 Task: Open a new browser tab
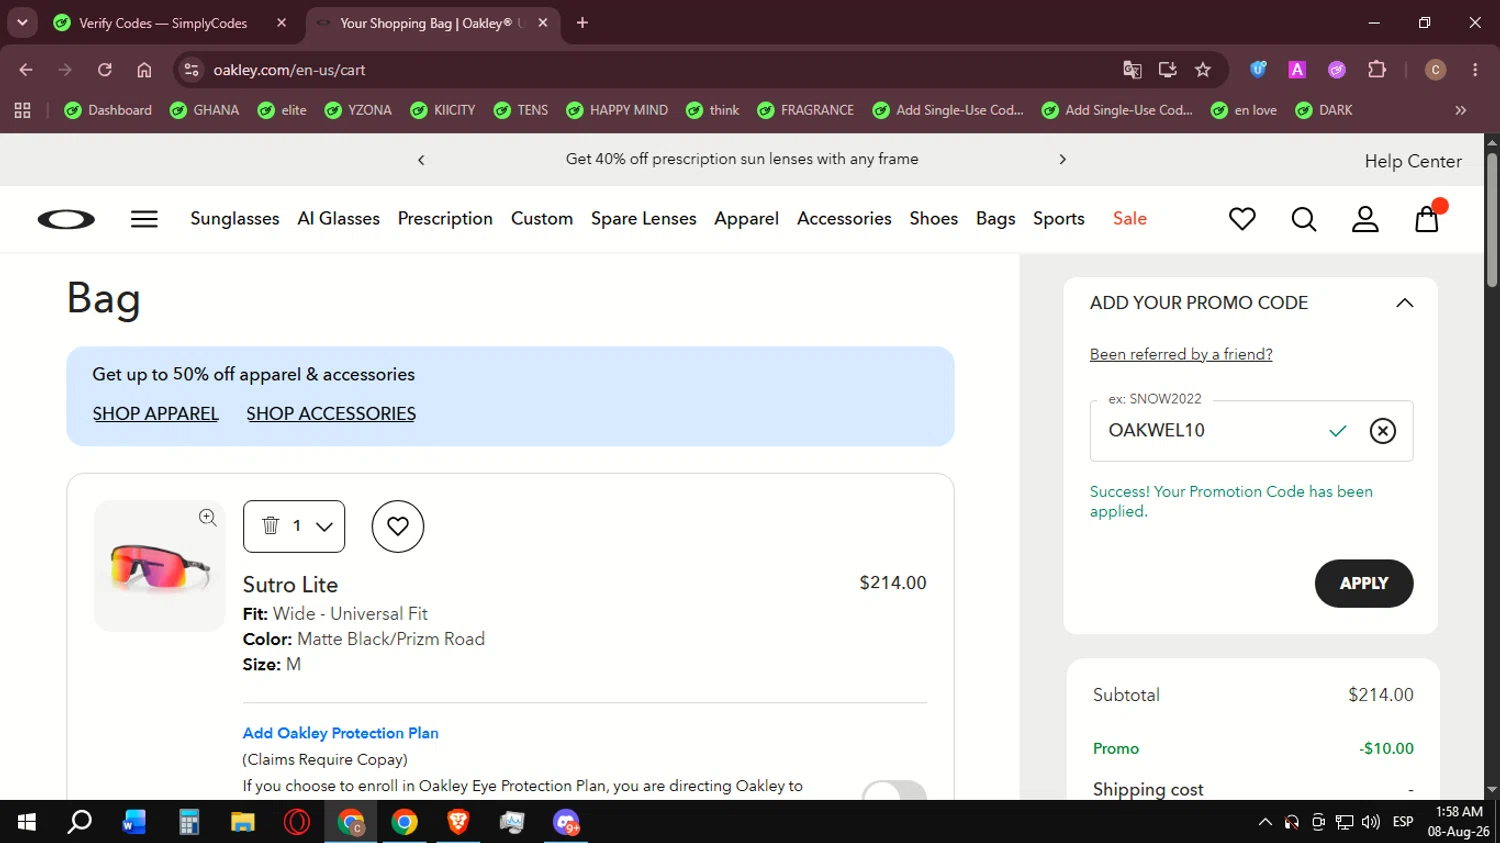pos(582,23)
